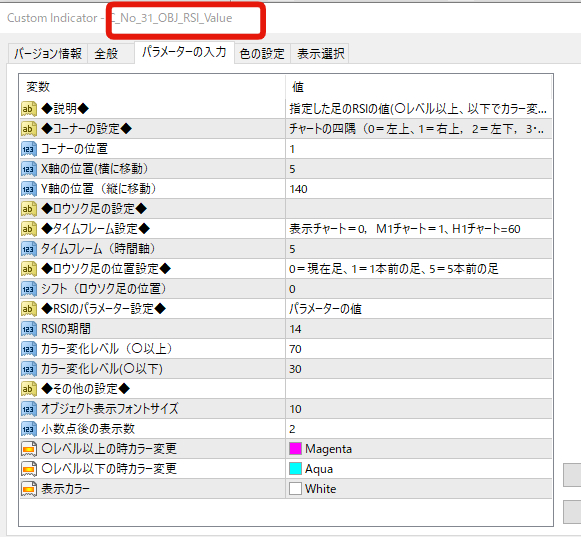Click the color icon beside 〇レベル以下の時カラー変更
Viewport: 581px width, 537px height.
pyautogui.click(x=29, y=469)
